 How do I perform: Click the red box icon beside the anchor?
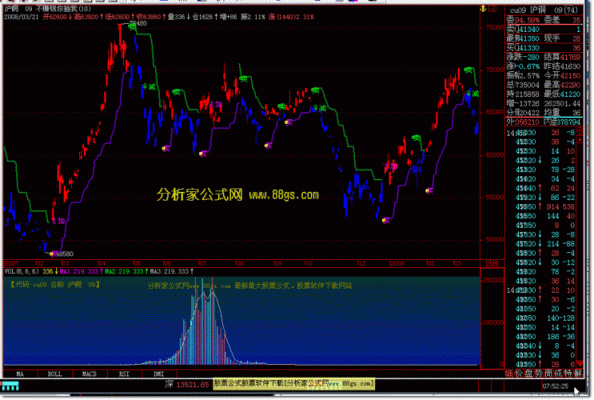(492, 9)
